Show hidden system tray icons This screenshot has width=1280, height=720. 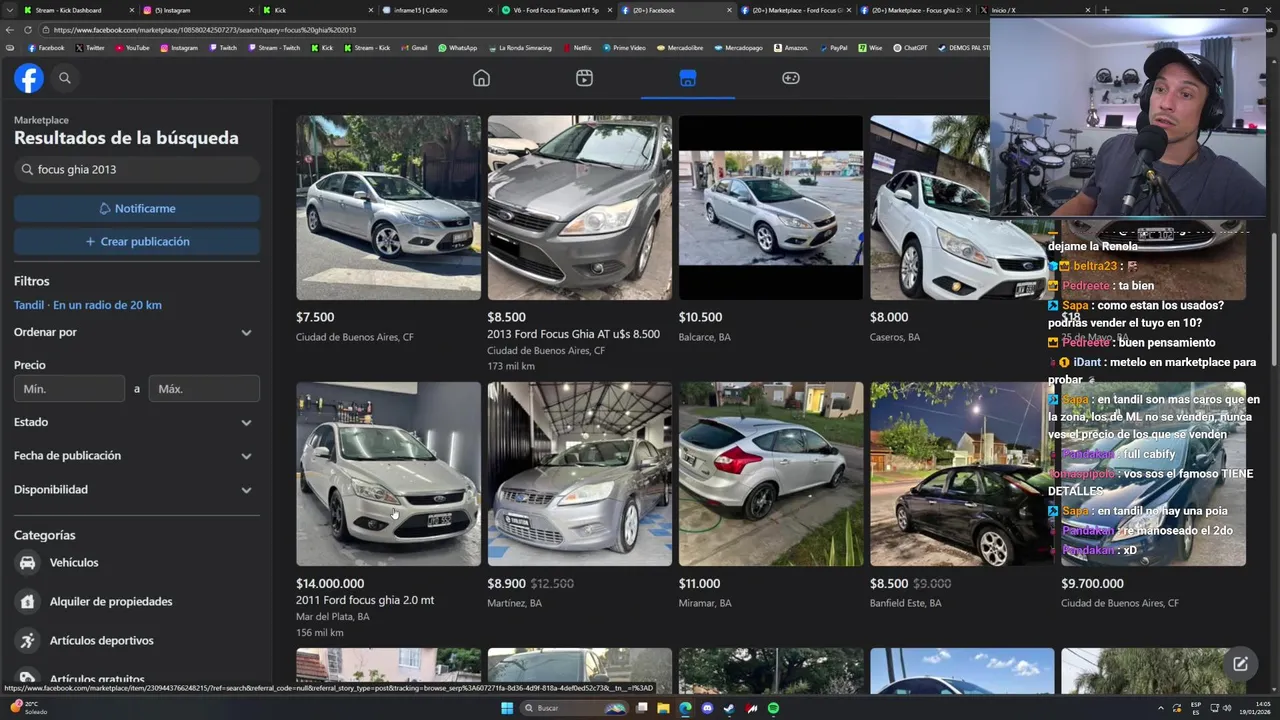coord(1161,708)
